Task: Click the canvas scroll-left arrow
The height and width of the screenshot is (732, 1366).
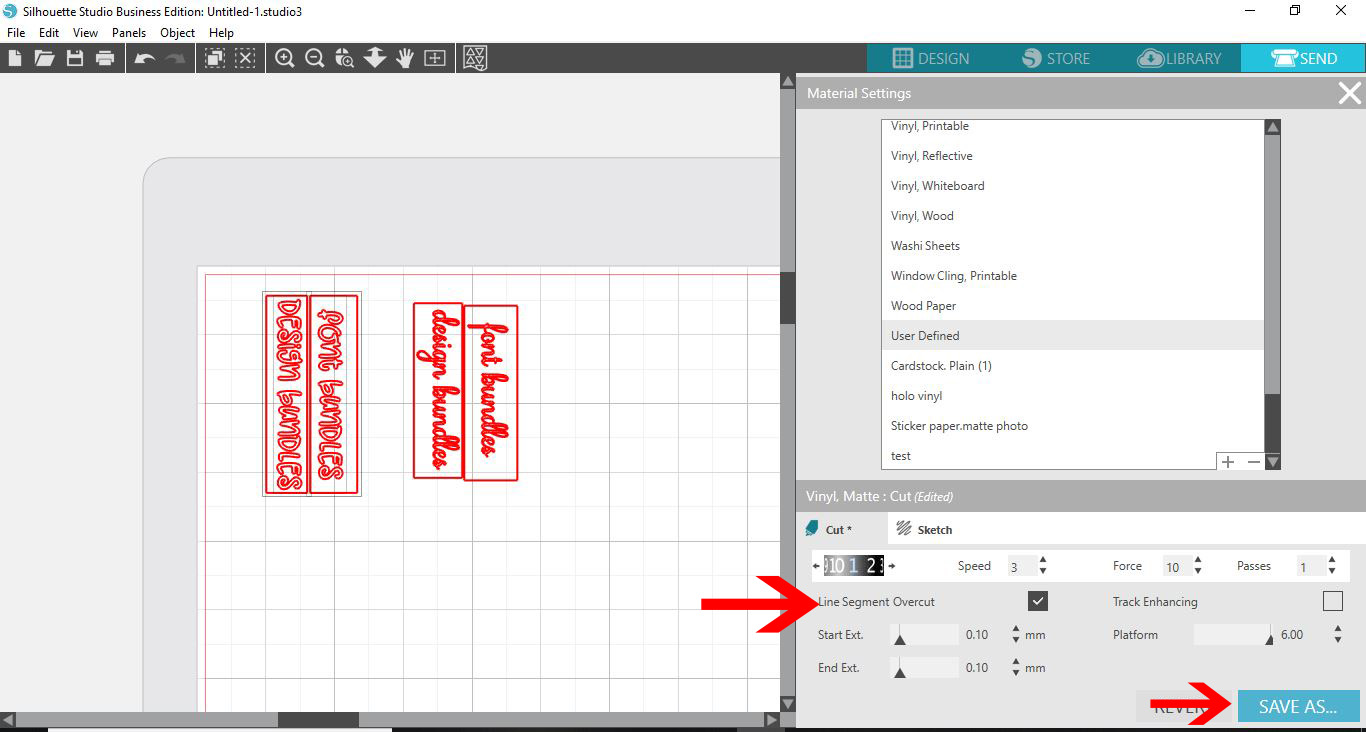Action: coord(8,720)
